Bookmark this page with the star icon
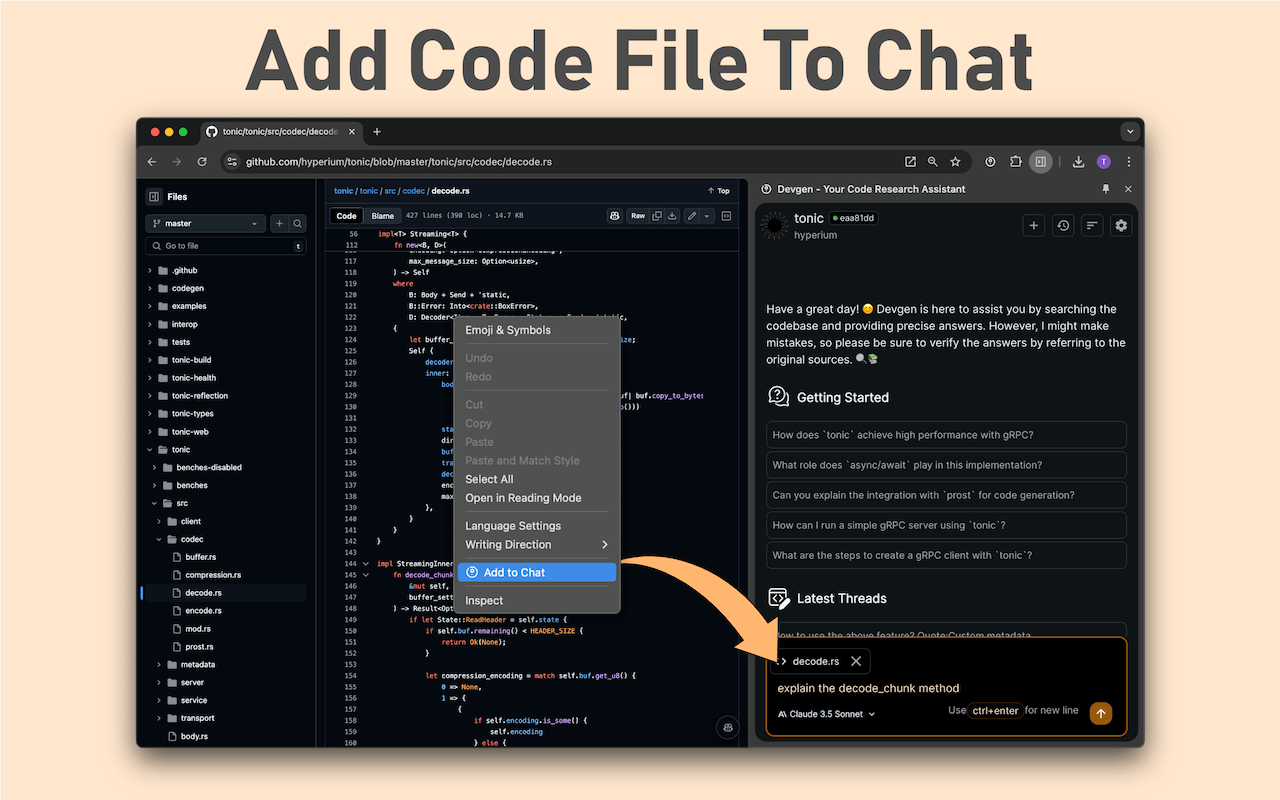The image size is (1280, 800). tap(955, 162)
